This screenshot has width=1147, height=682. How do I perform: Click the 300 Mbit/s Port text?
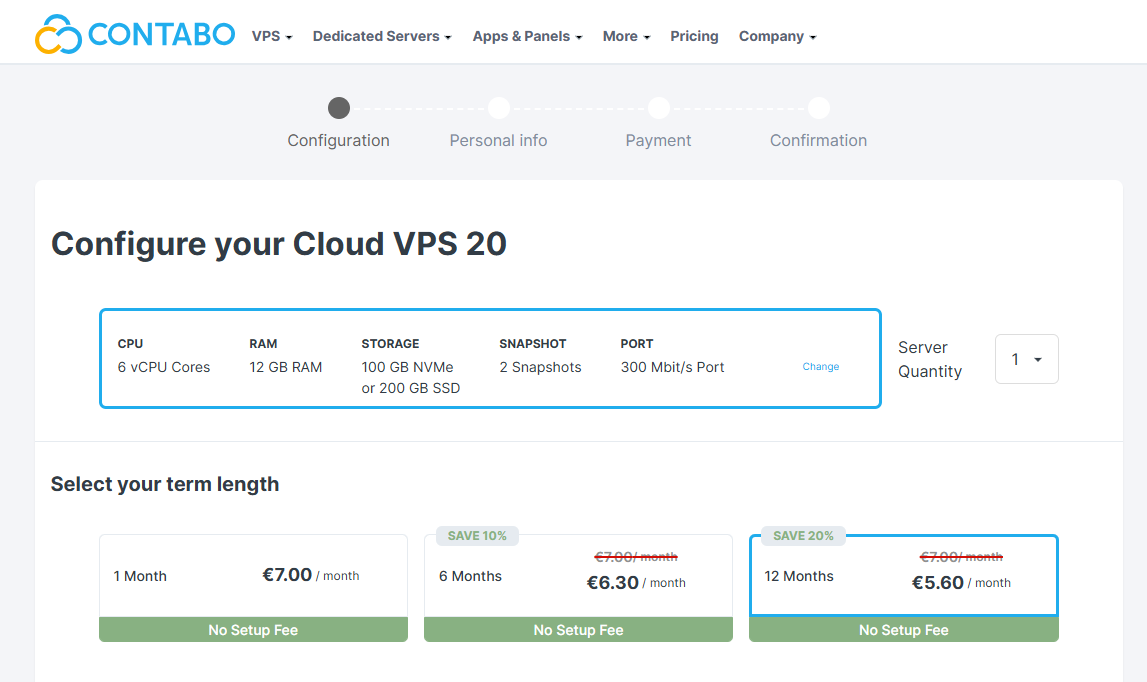pyautogui.click(x=672, y=367)
